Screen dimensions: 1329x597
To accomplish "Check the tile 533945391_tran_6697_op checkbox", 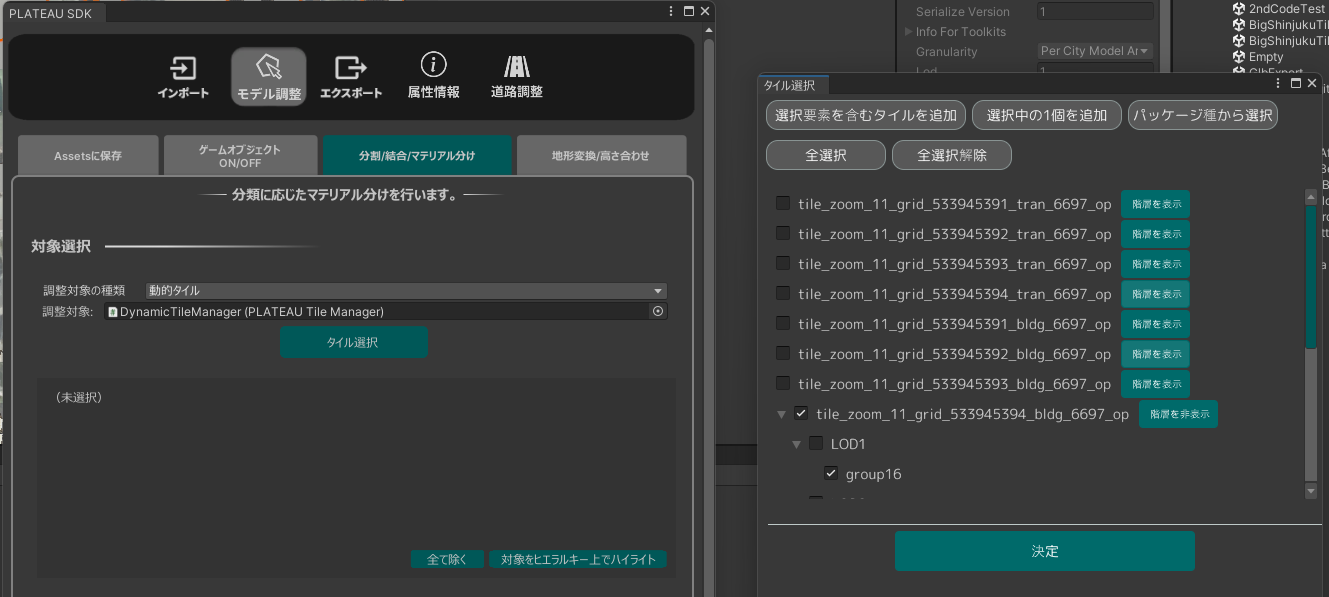I will point(783,204).
